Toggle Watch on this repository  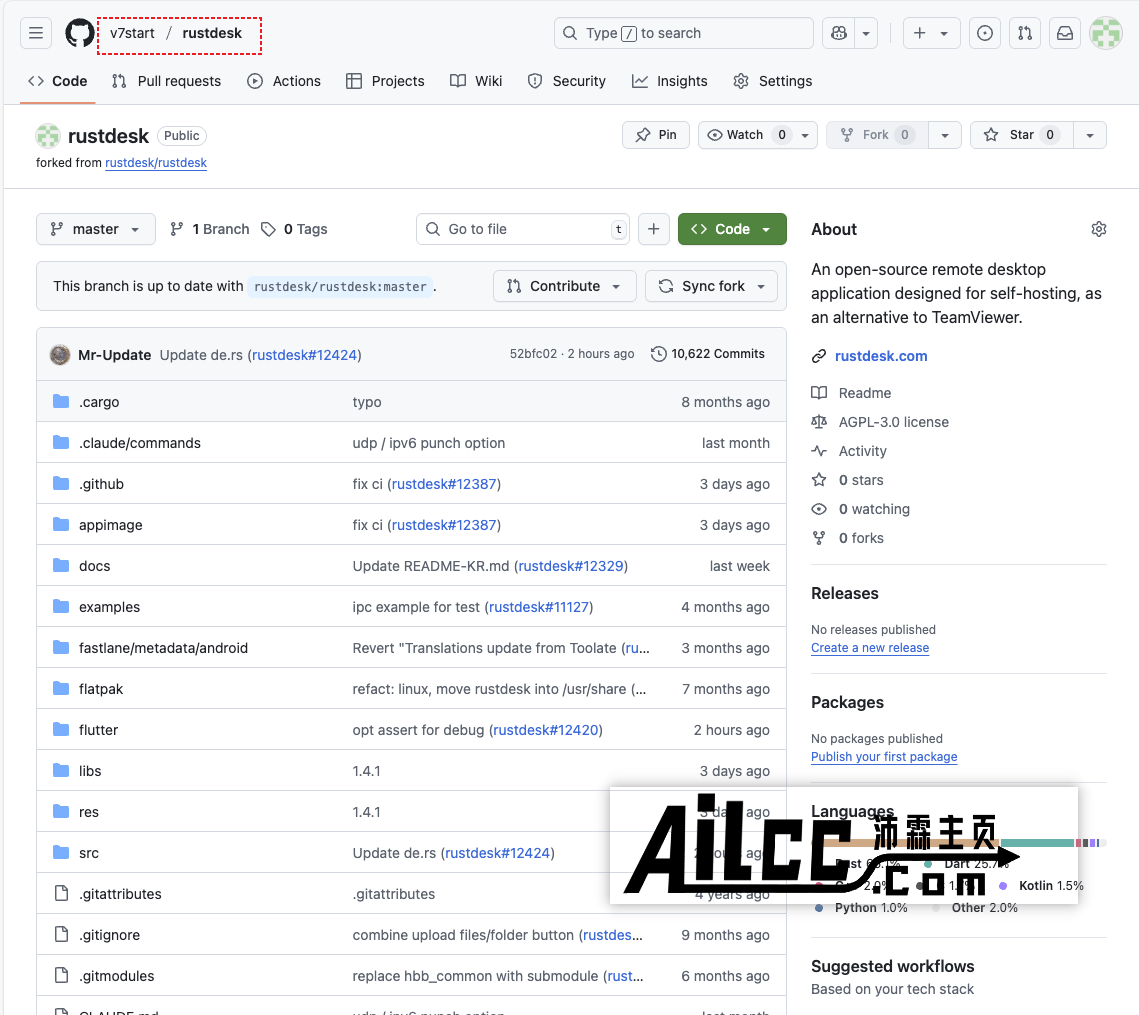click(x=745, y=135)
